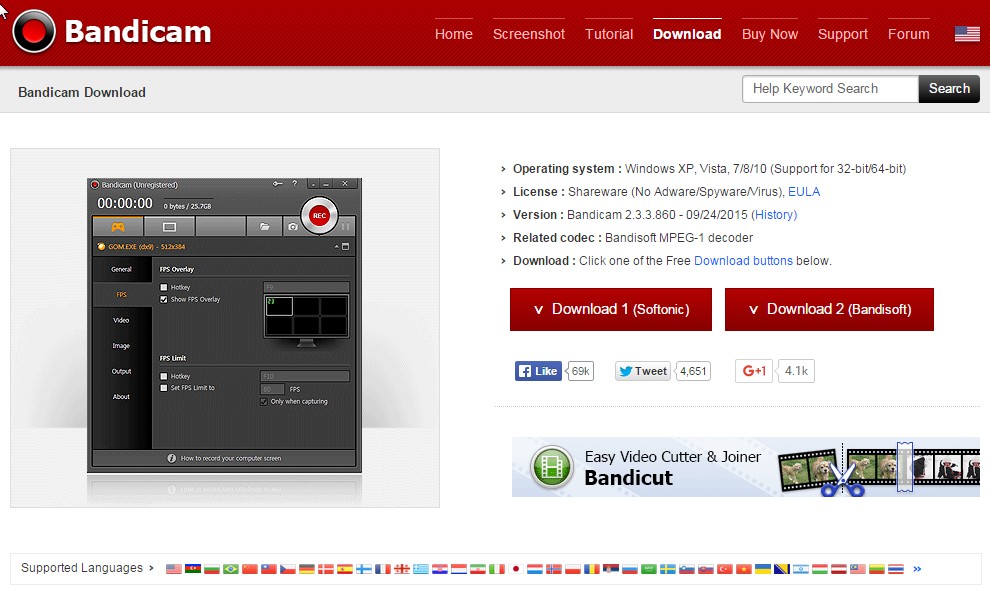
Task: Collapse panel with small up arrow icon
Action: point(337,247)
